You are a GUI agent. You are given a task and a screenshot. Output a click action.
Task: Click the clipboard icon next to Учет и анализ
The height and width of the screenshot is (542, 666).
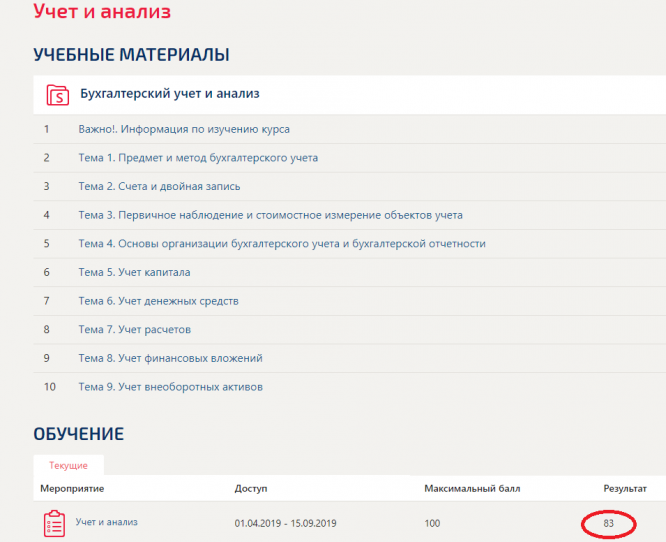[x=54, y=523]
